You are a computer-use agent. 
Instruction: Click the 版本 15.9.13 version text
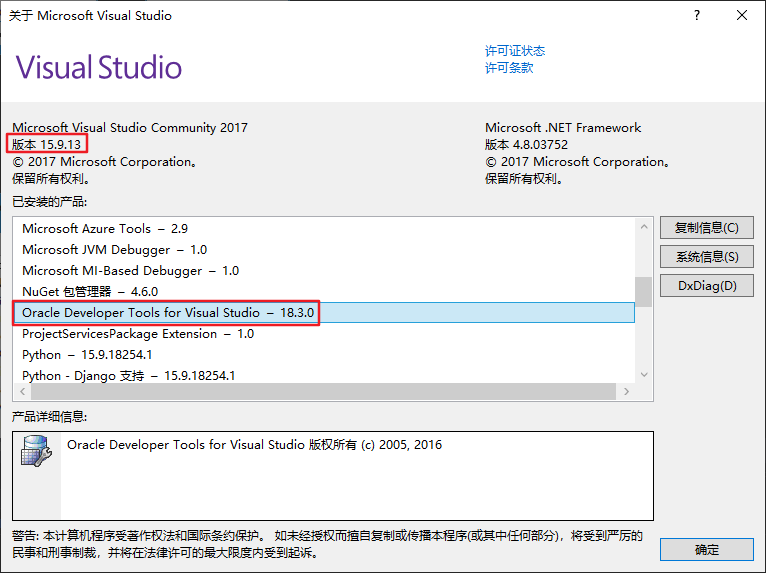46,145
